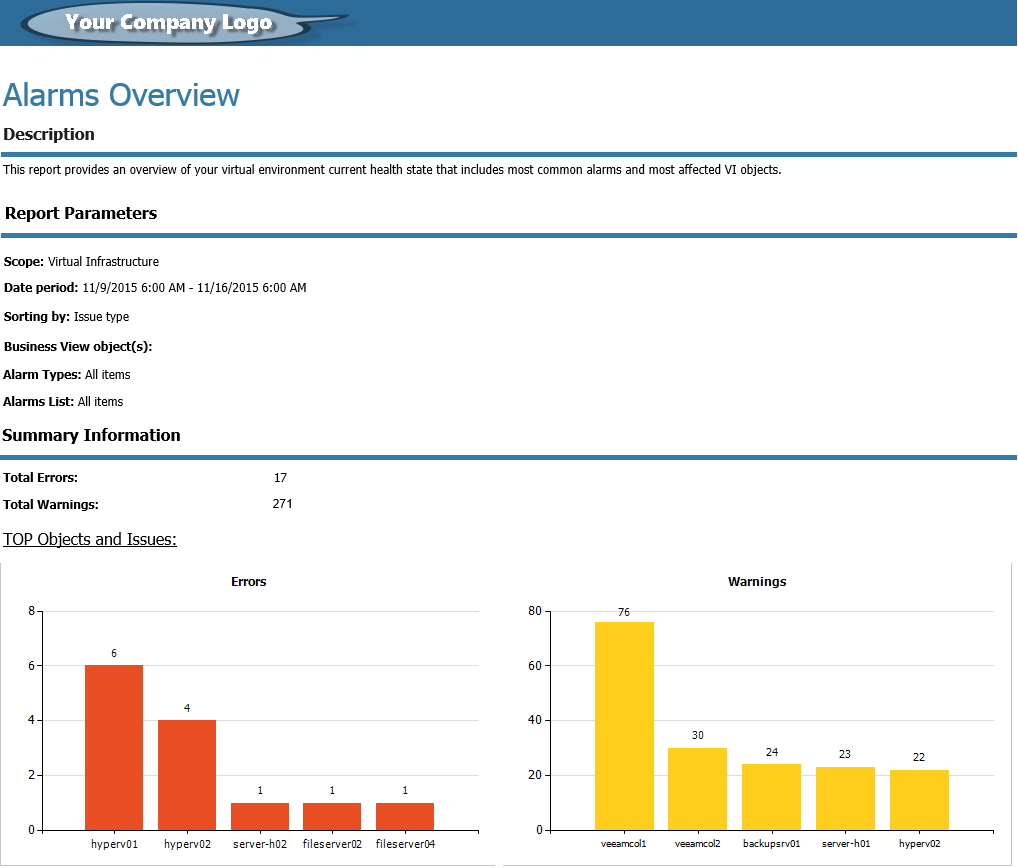The width and height of the screenshot is (1018, 868).
Task: Click the Business View object(s) label
Action: point(78,347)
